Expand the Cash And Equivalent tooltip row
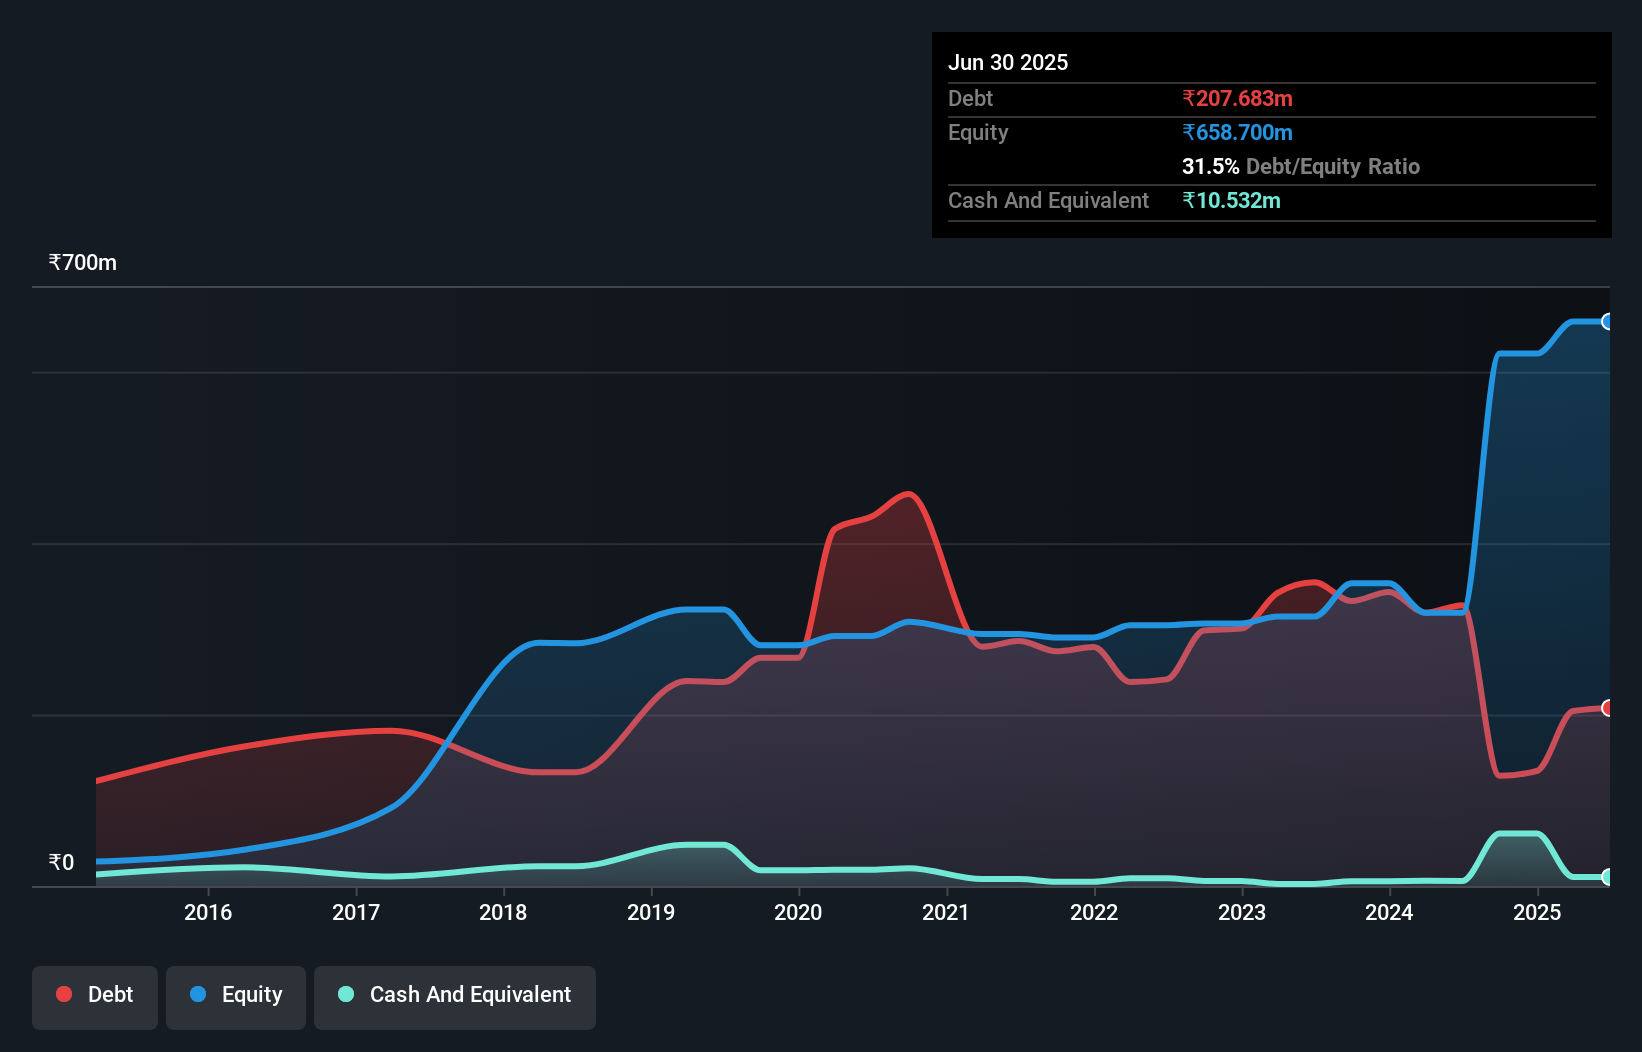The width and height of the screenshot is (1642, 1052). click(x=1047, y=200)
